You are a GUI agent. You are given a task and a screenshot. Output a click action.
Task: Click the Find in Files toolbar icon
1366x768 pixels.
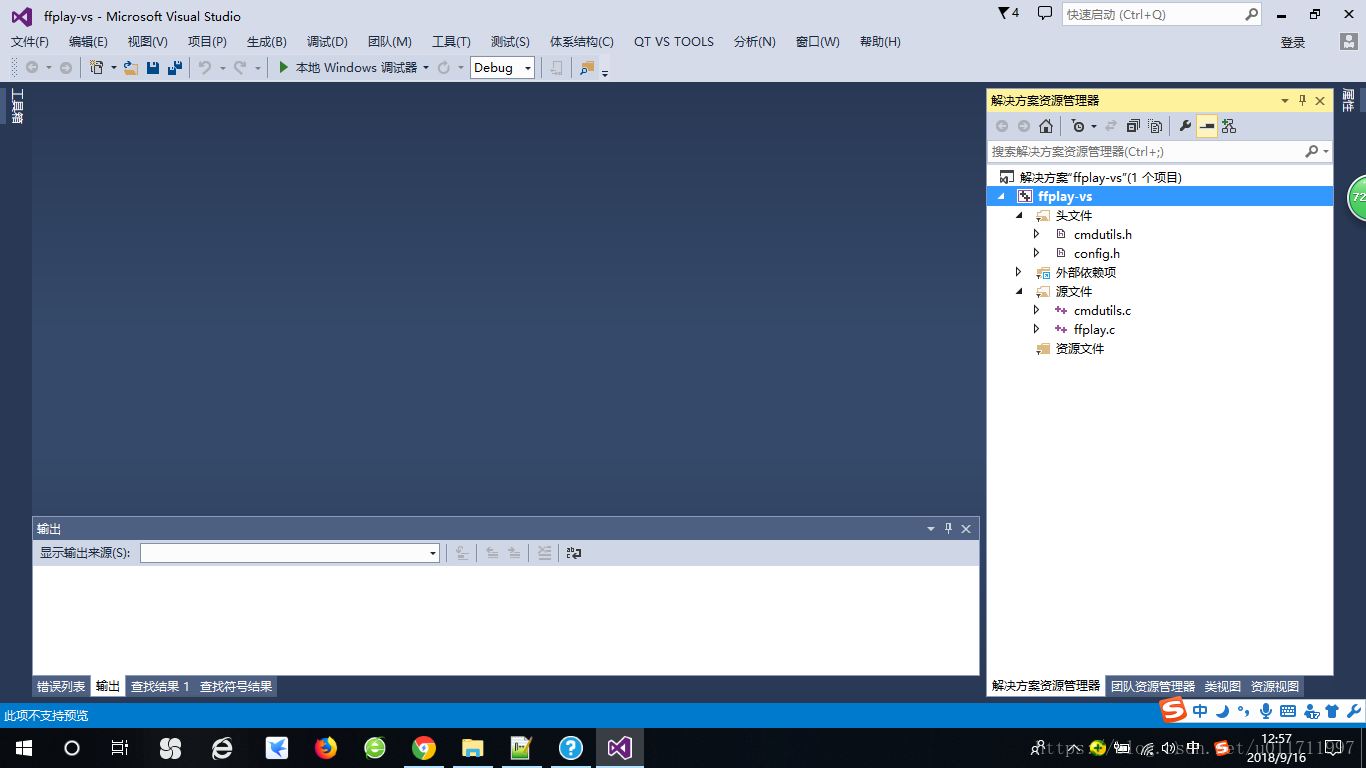[x=587, y=67]
